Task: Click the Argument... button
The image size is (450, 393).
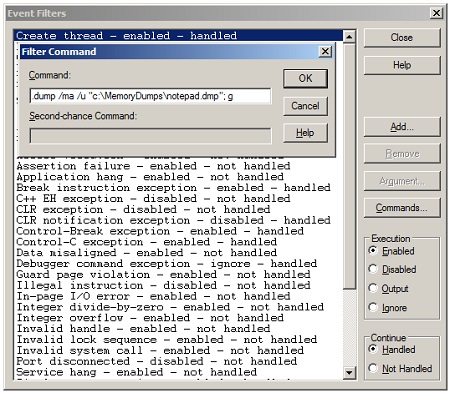Action: [x=402, y=181]
